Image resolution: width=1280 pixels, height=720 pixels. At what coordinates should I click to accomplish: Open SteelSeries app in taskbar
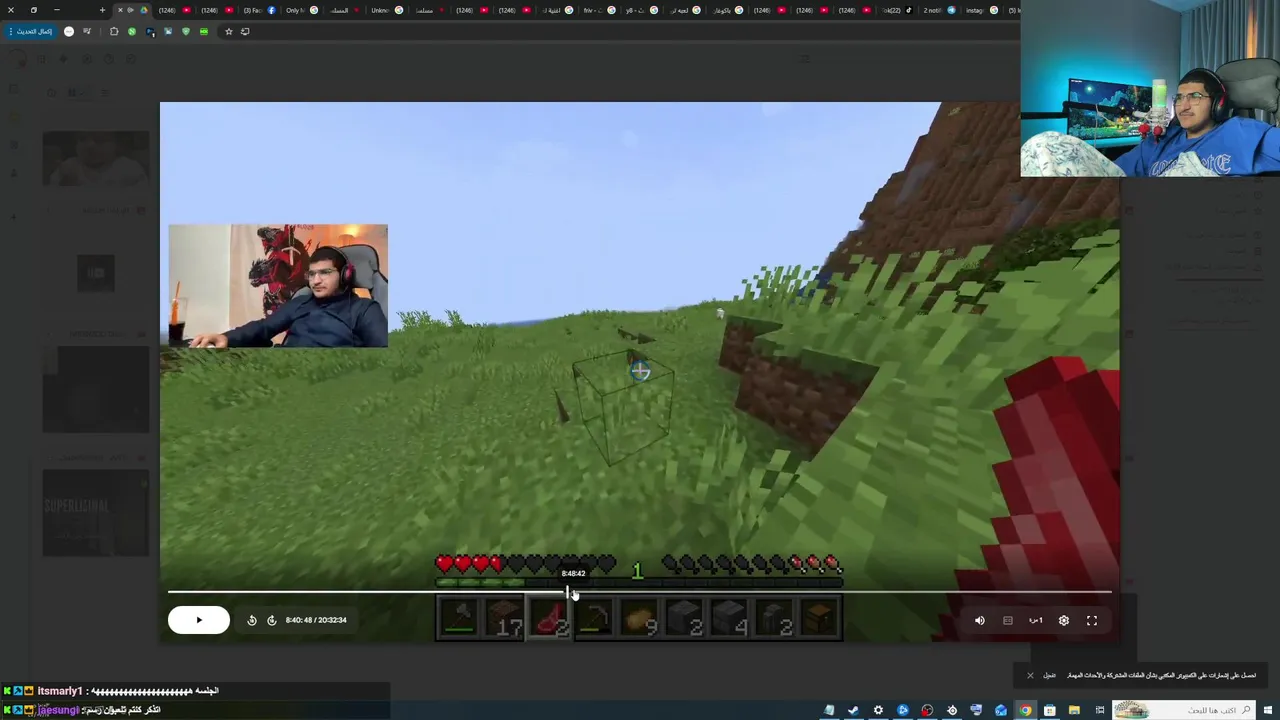pos(952,710)
